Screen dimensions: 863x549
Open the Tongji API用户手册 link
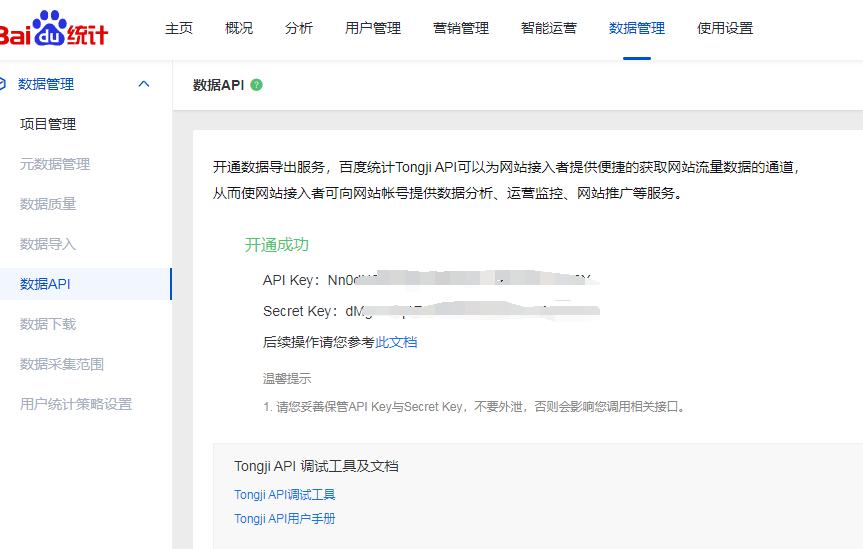(285, 518)
